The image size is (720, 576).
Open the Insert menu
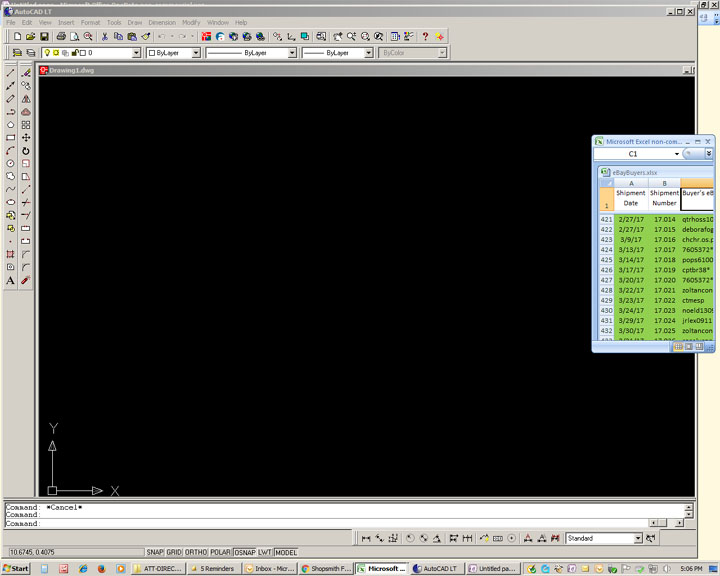pos(66,23)
